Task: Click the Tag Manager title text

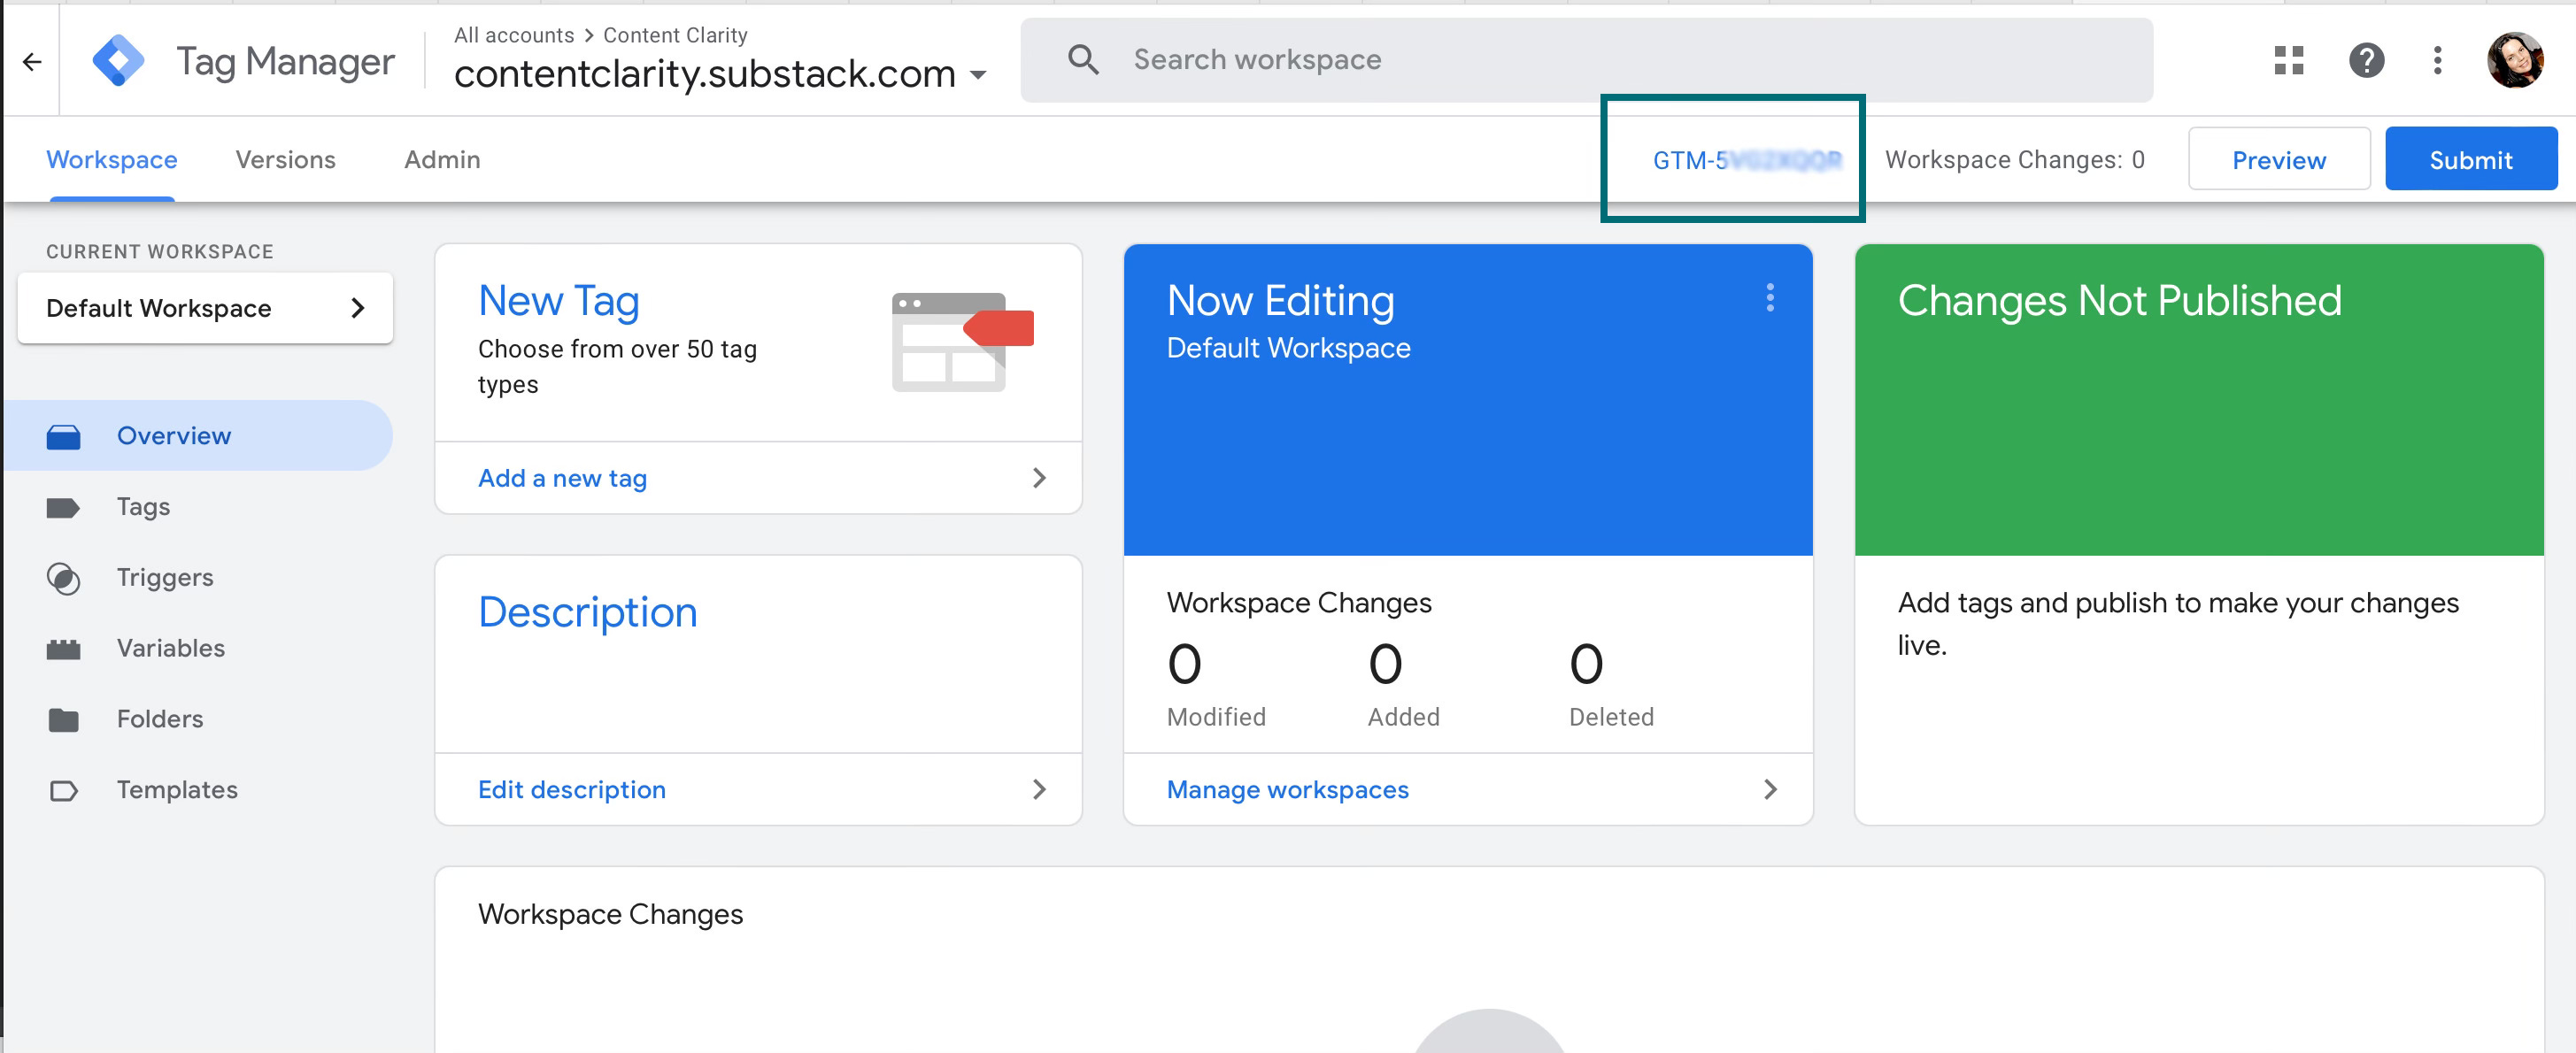Action: 285,62
